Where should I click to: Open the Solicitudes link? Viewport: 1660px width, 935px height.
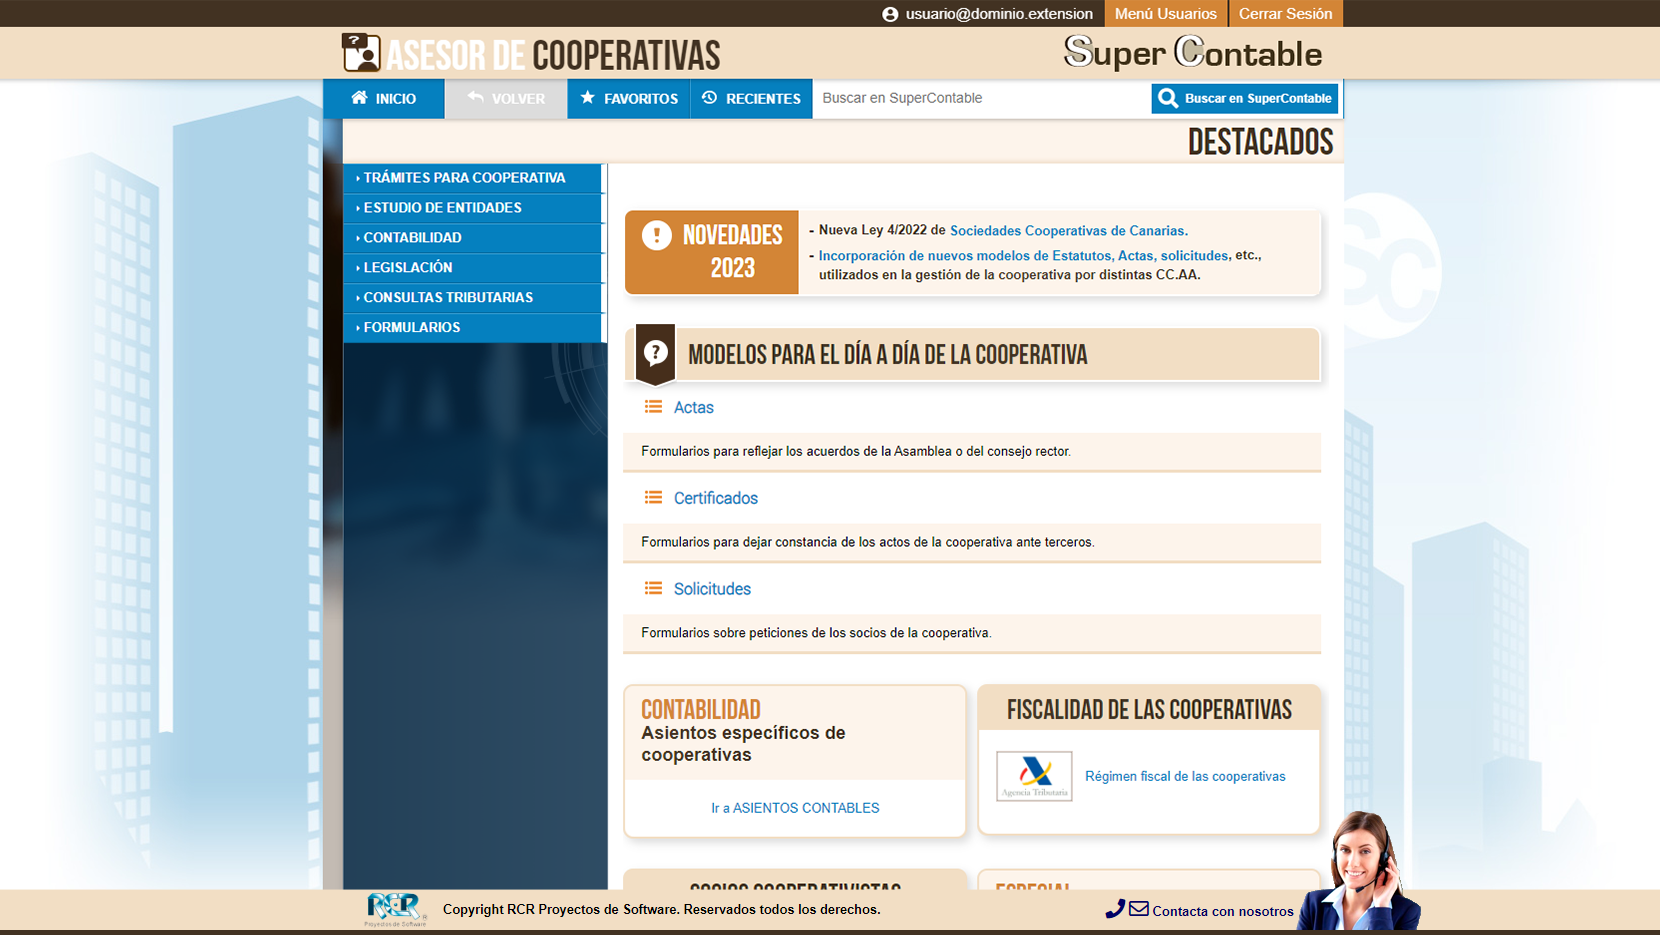pyautogui.click(x=712, y=590)
